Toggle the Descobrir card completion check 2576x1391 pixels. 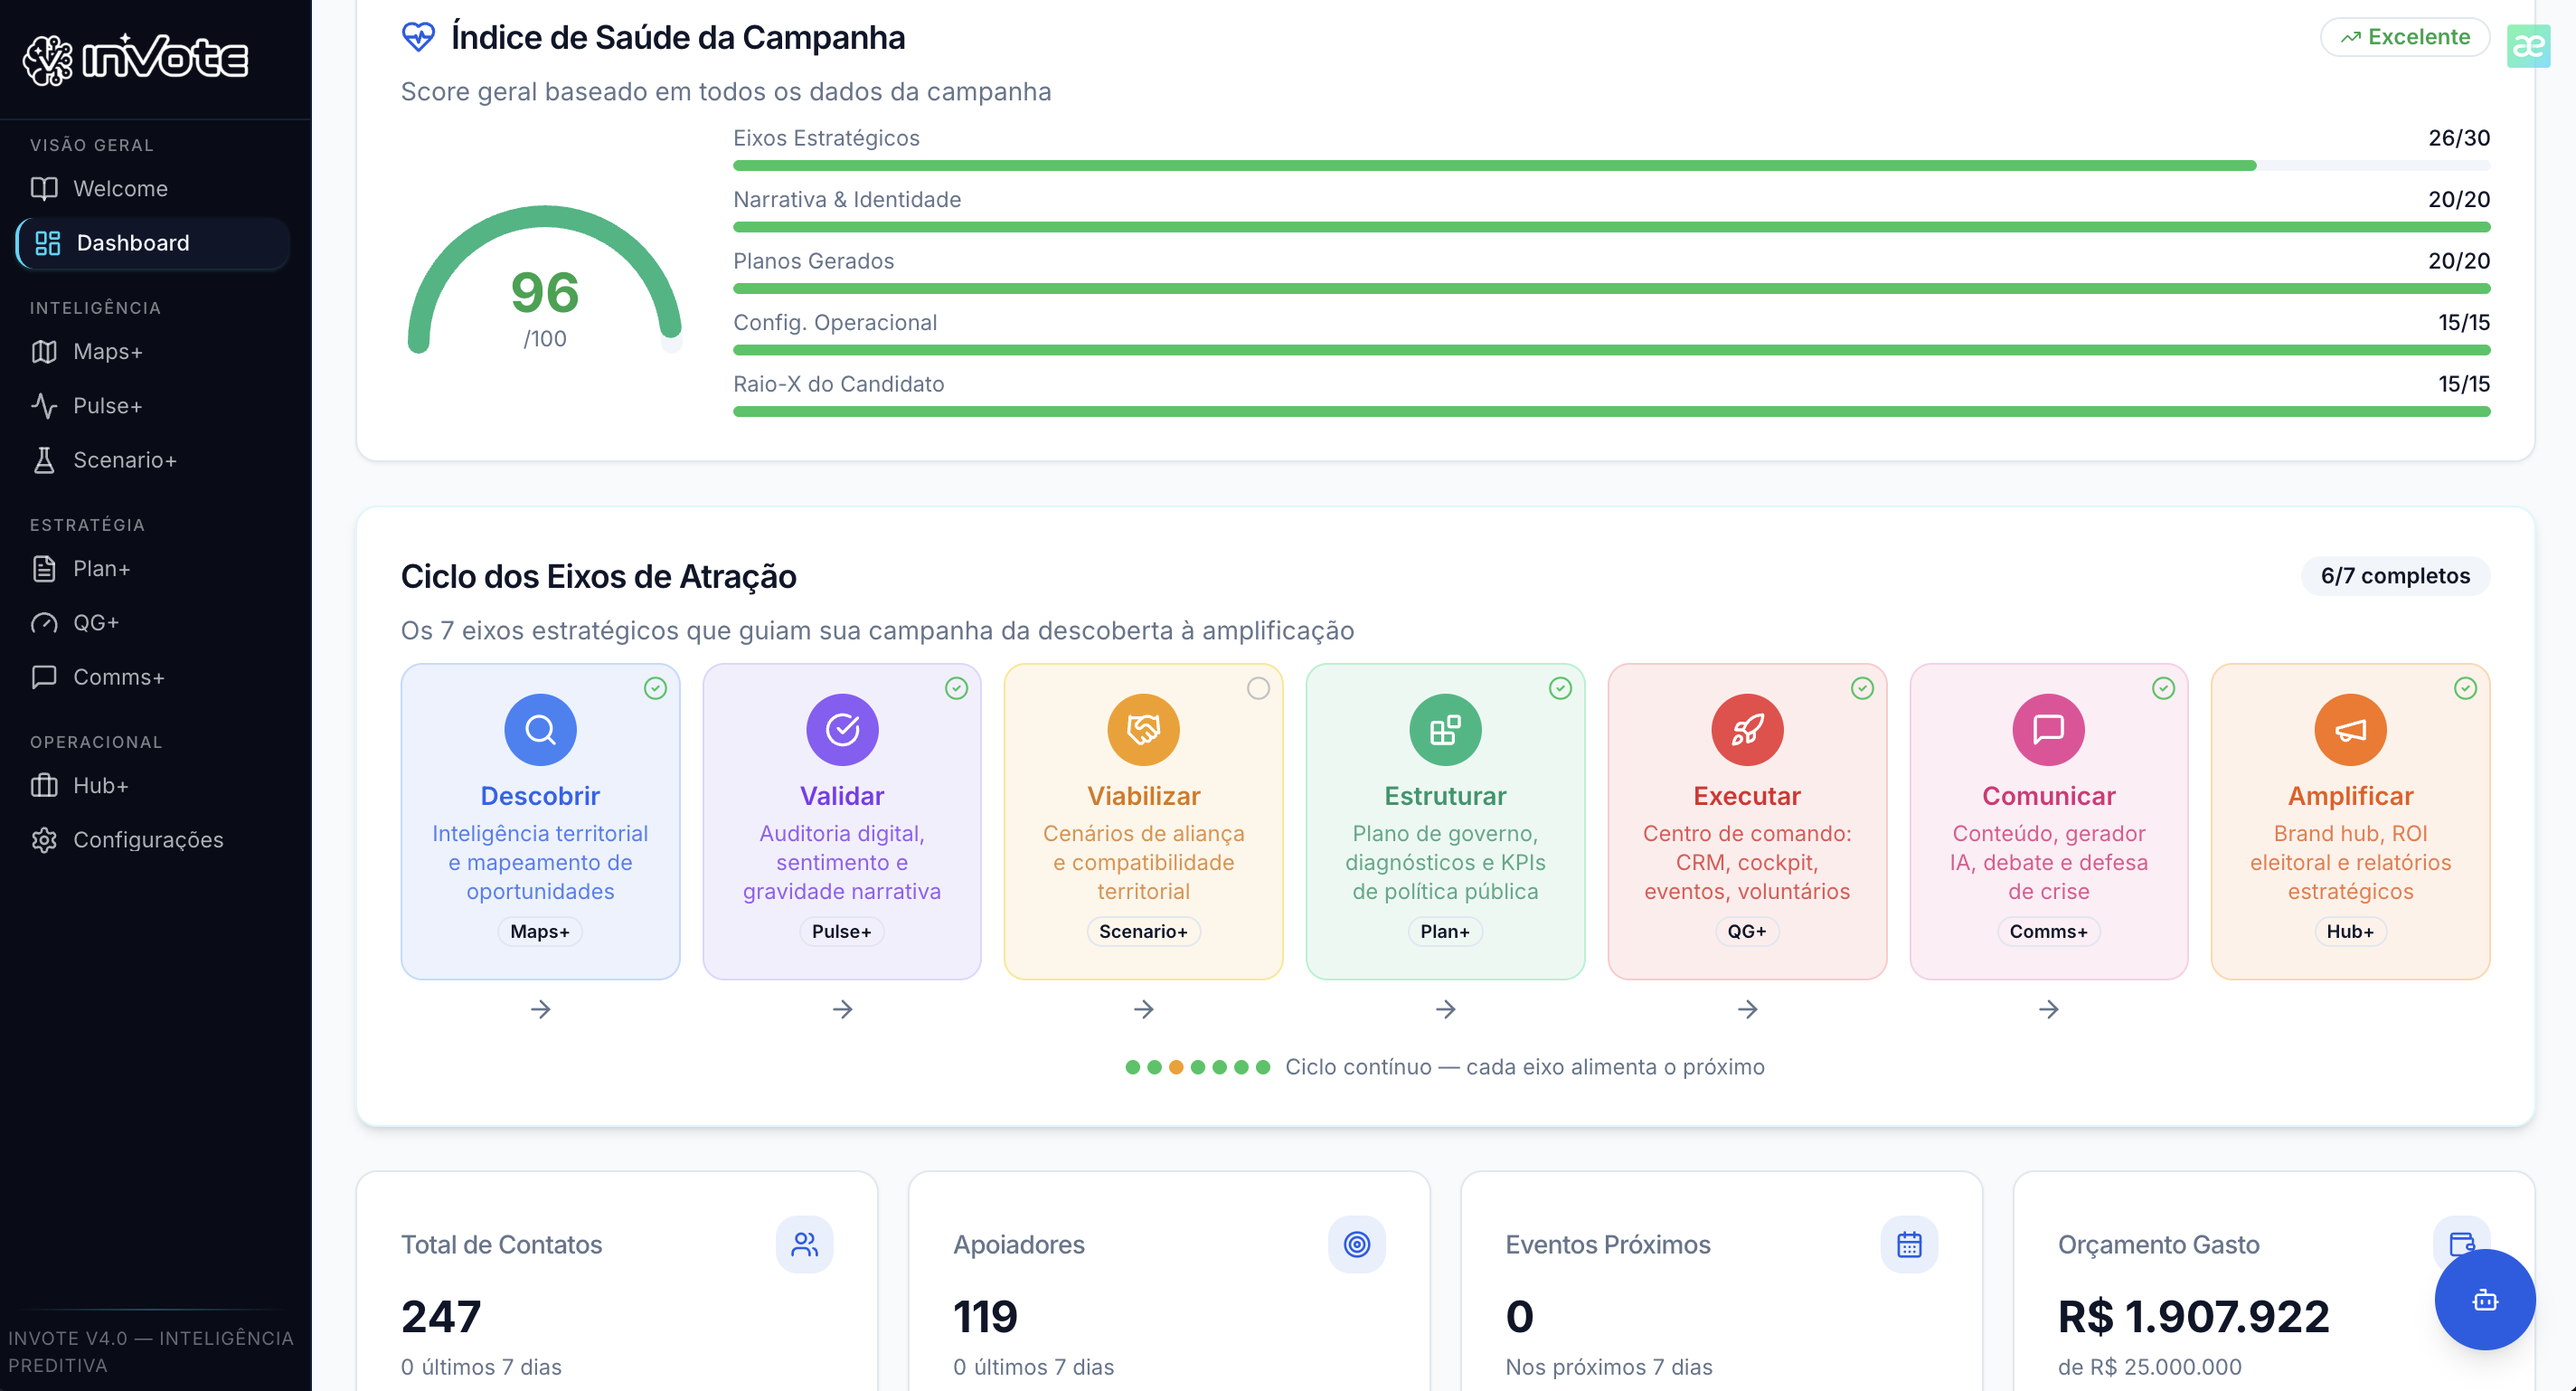655,688
